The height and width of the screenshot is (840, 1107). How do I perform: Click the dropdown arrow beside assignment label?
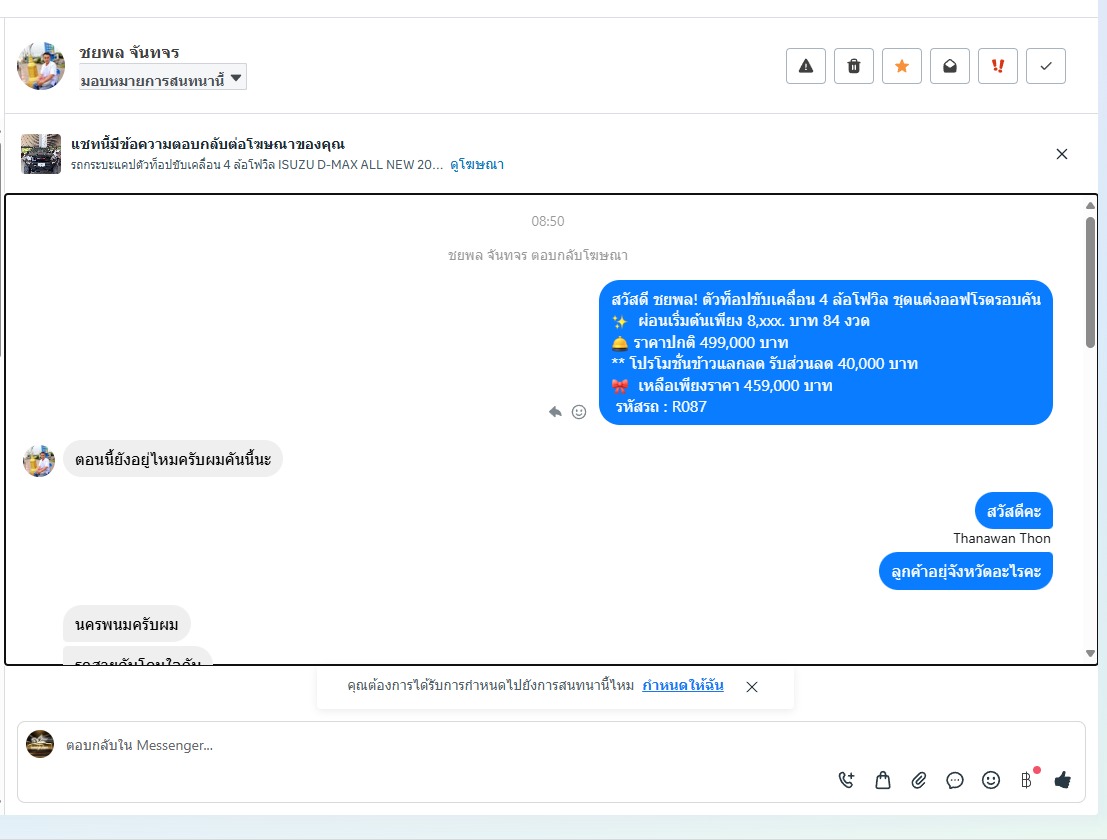(x=237, y=78)
